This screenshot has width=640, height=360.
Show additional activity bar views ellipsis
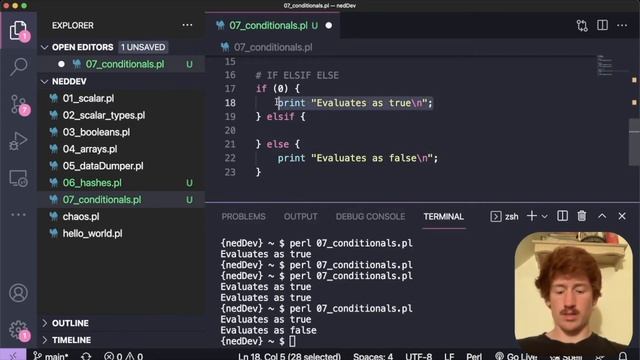coord(18,214)
